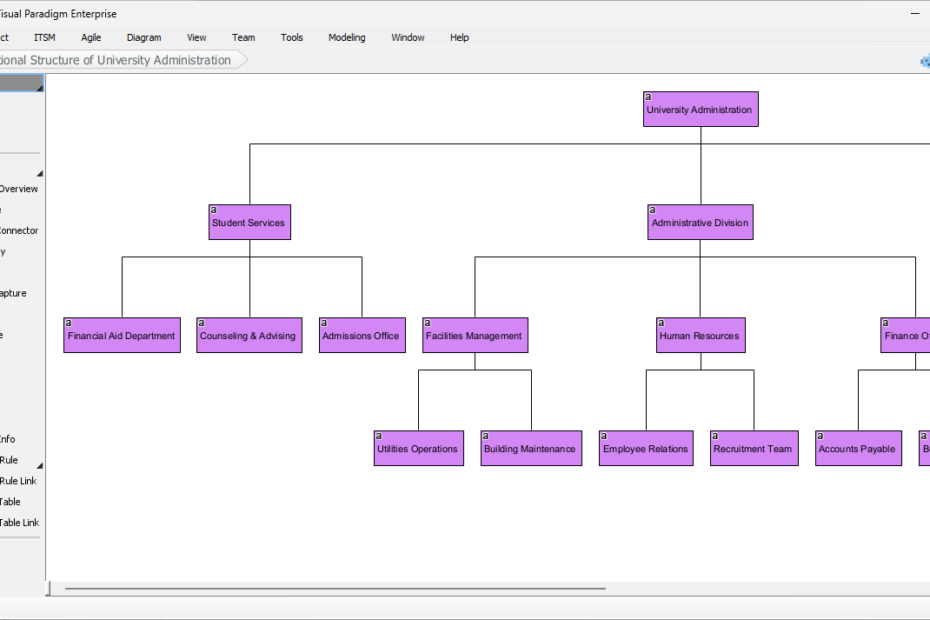
Task: Select the Building Maintenance node
Action: pyautogui.click(x=530, y=450)
